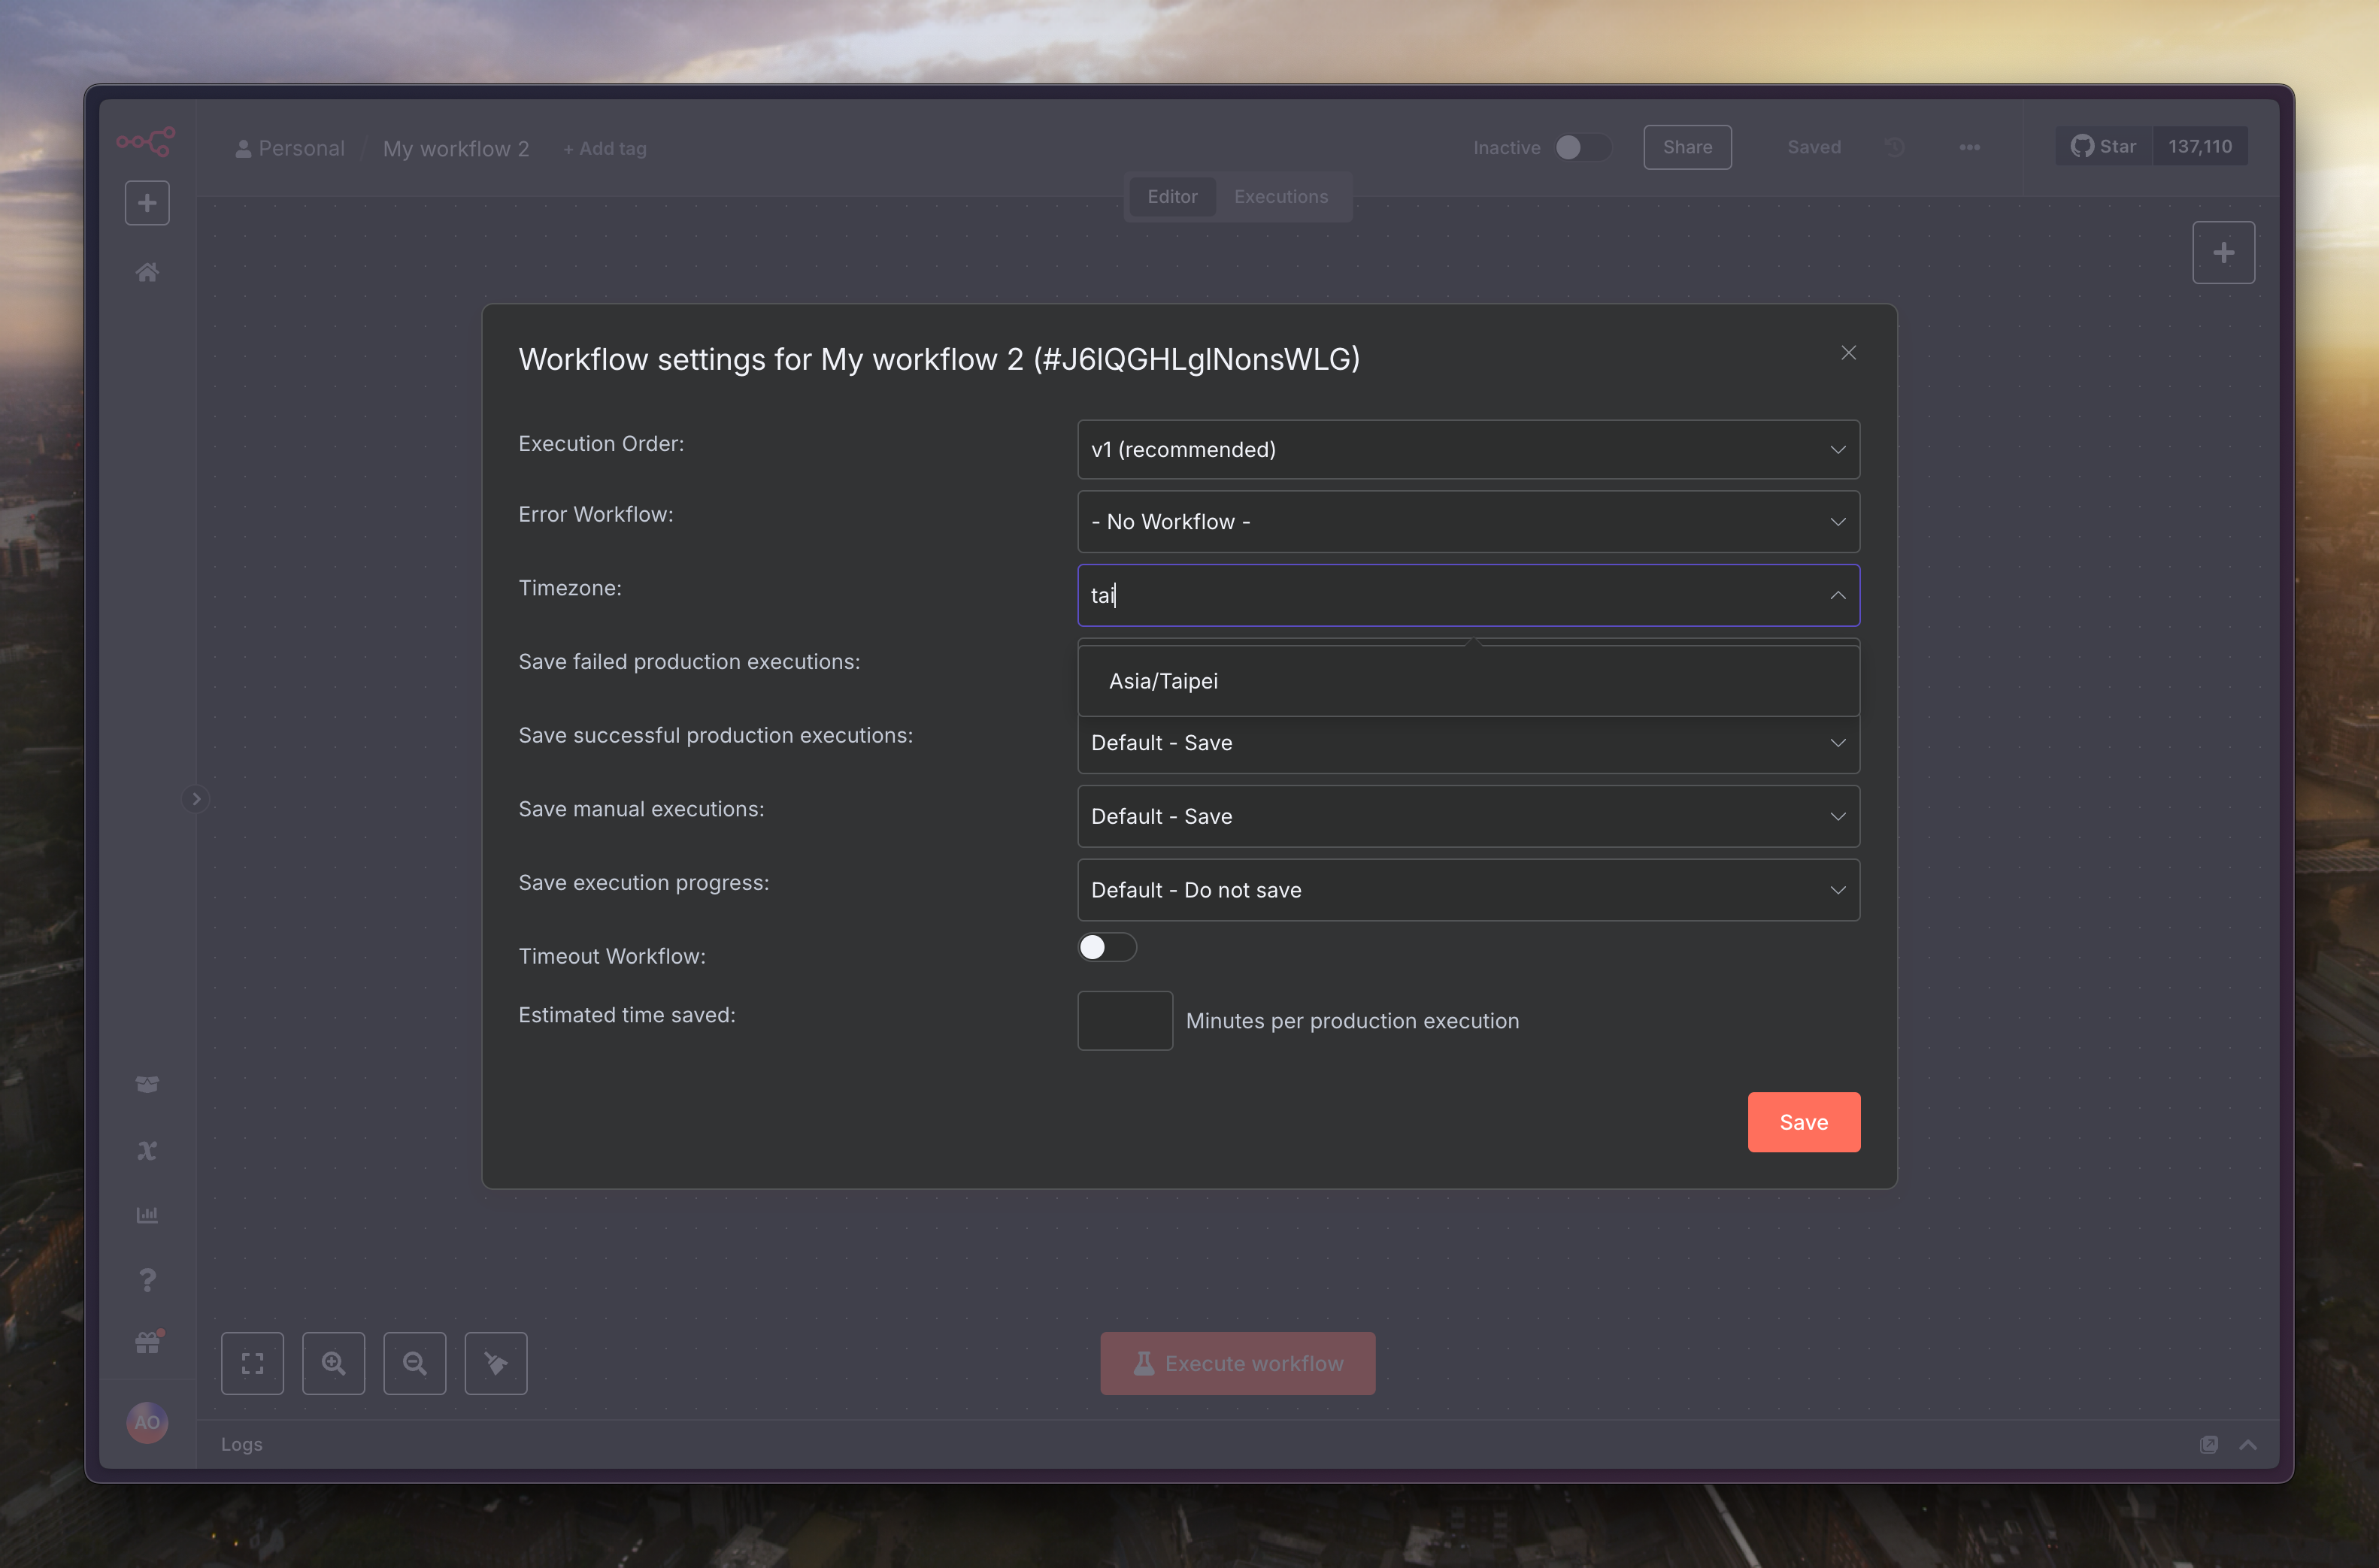Image resolution: width=2379 pixels, height=1568 pixels.
Task: Click the tidy up workflow icon
Action: click(x=496, y=1363)
